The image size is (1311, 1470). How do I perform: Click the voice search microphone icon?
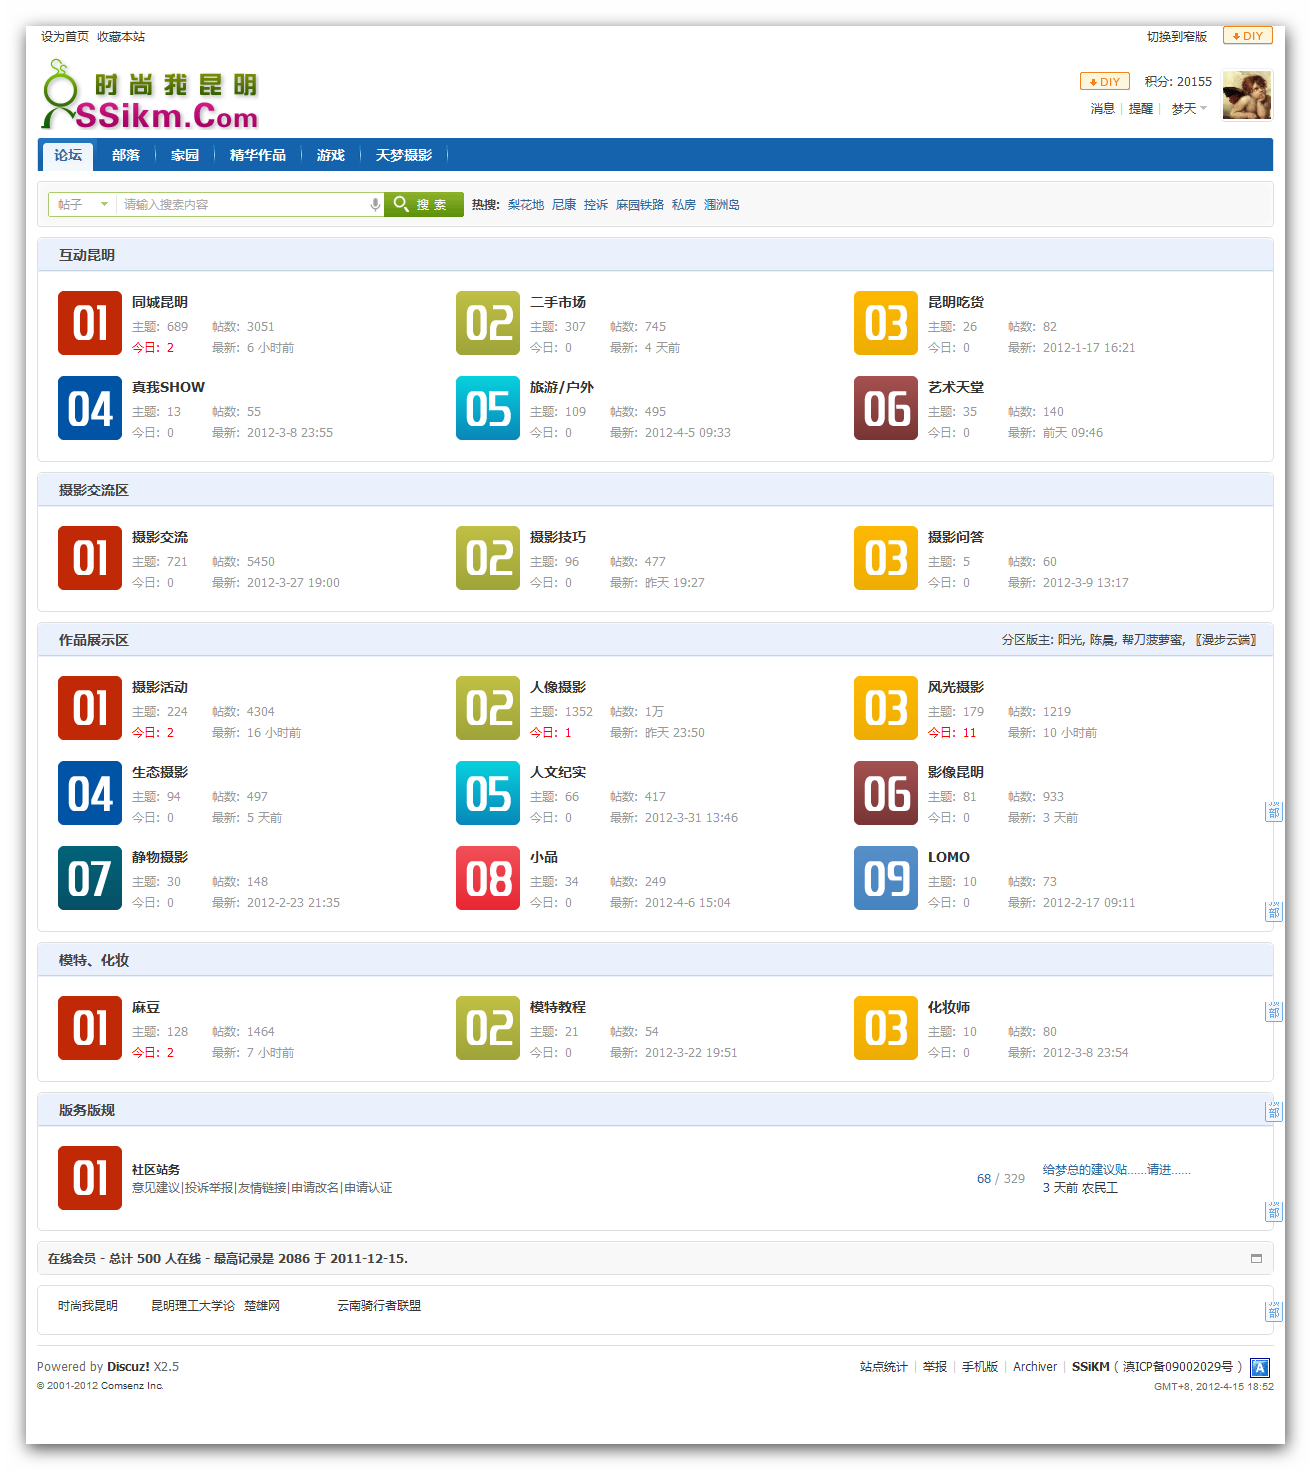pos(375,204)
